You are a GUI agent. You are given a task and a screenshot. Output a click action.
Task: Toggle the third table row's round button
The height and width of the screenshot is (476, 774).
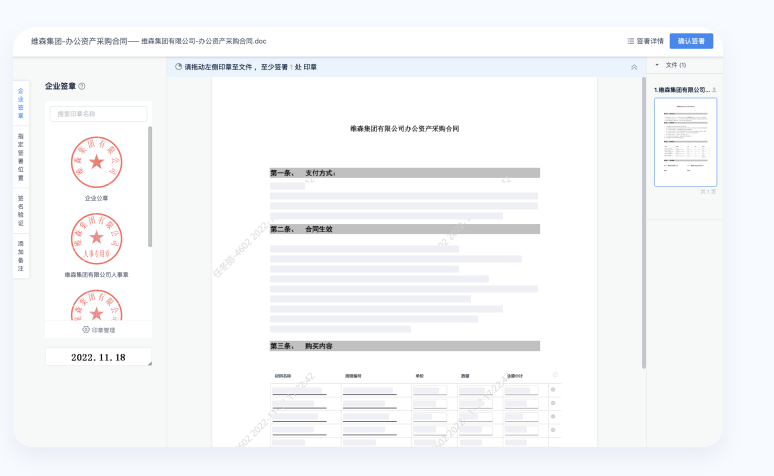tap(553, 415)
